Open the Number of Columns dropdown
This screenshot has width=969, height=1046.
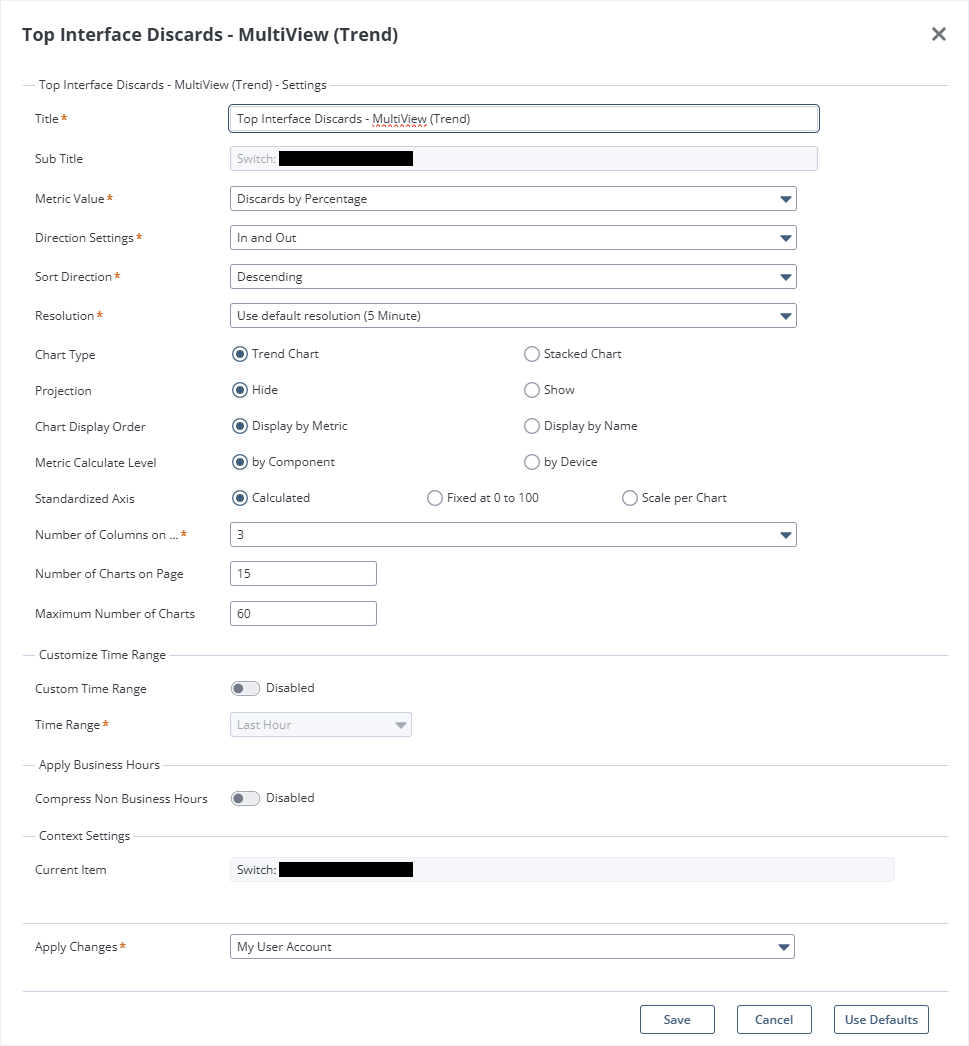point(513,535)
